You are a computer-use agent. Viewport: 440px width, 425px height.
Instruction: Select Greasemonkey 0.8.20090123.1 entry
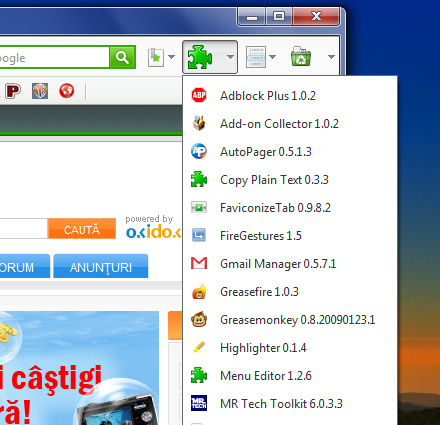point(290,320)
